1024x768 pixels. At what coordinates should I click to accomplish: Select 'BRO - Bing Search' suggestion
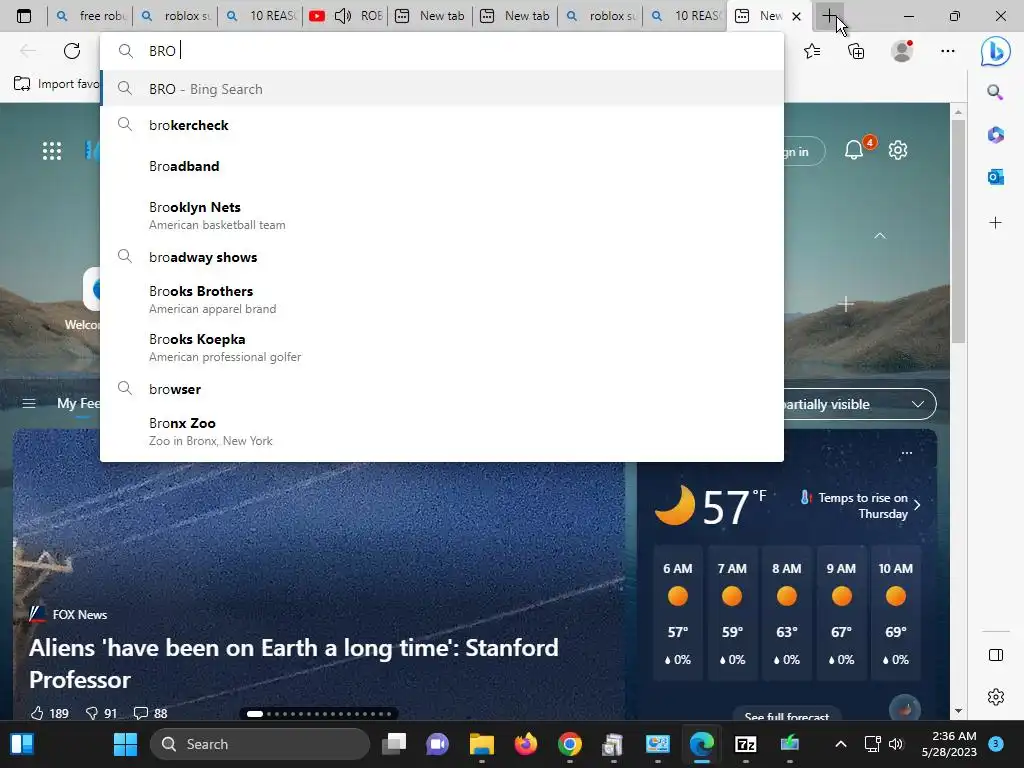tap(442, 89)
